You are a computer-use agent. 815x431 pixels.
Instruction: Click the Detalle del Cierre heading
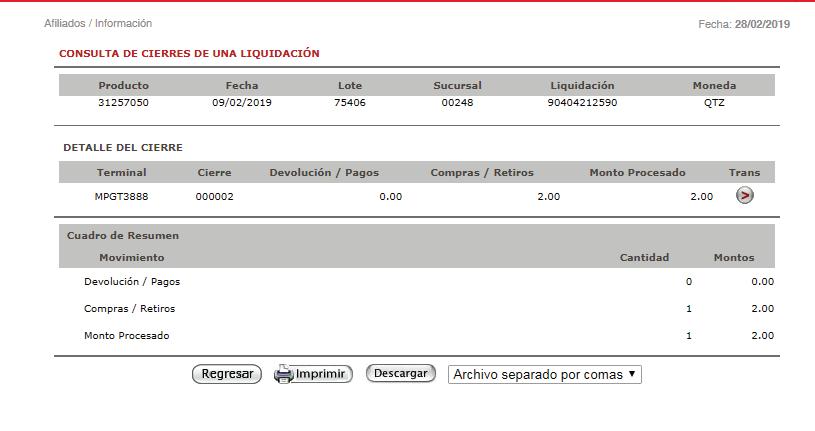[123, 147]
